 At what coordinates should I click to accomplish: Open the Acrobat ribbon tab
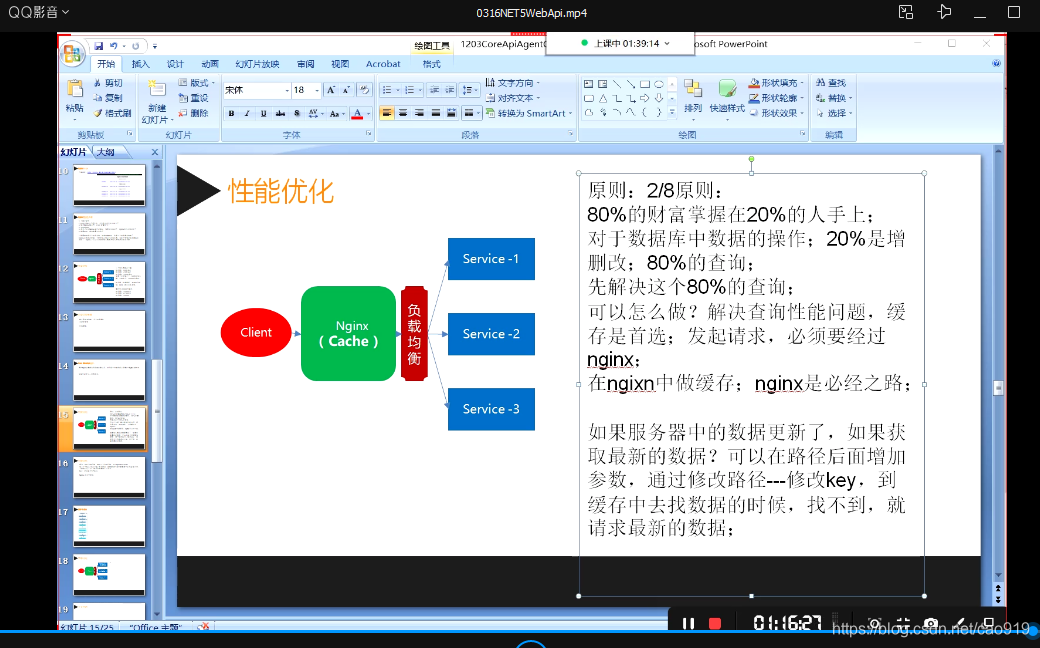[383, 64]
